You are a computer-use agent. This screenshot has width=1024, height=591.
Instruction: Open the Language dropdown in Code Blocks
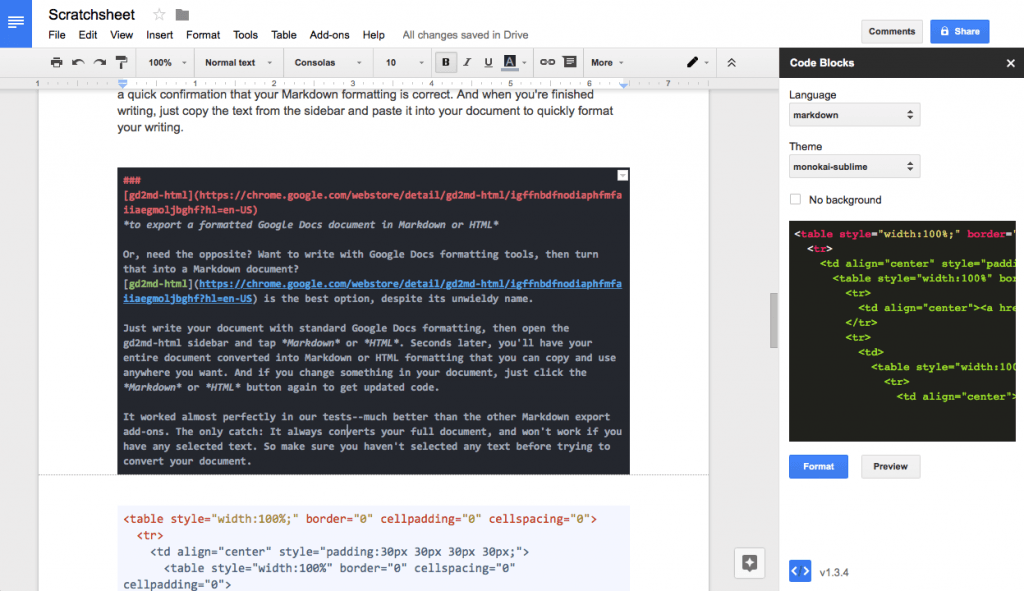coord(853,114)
